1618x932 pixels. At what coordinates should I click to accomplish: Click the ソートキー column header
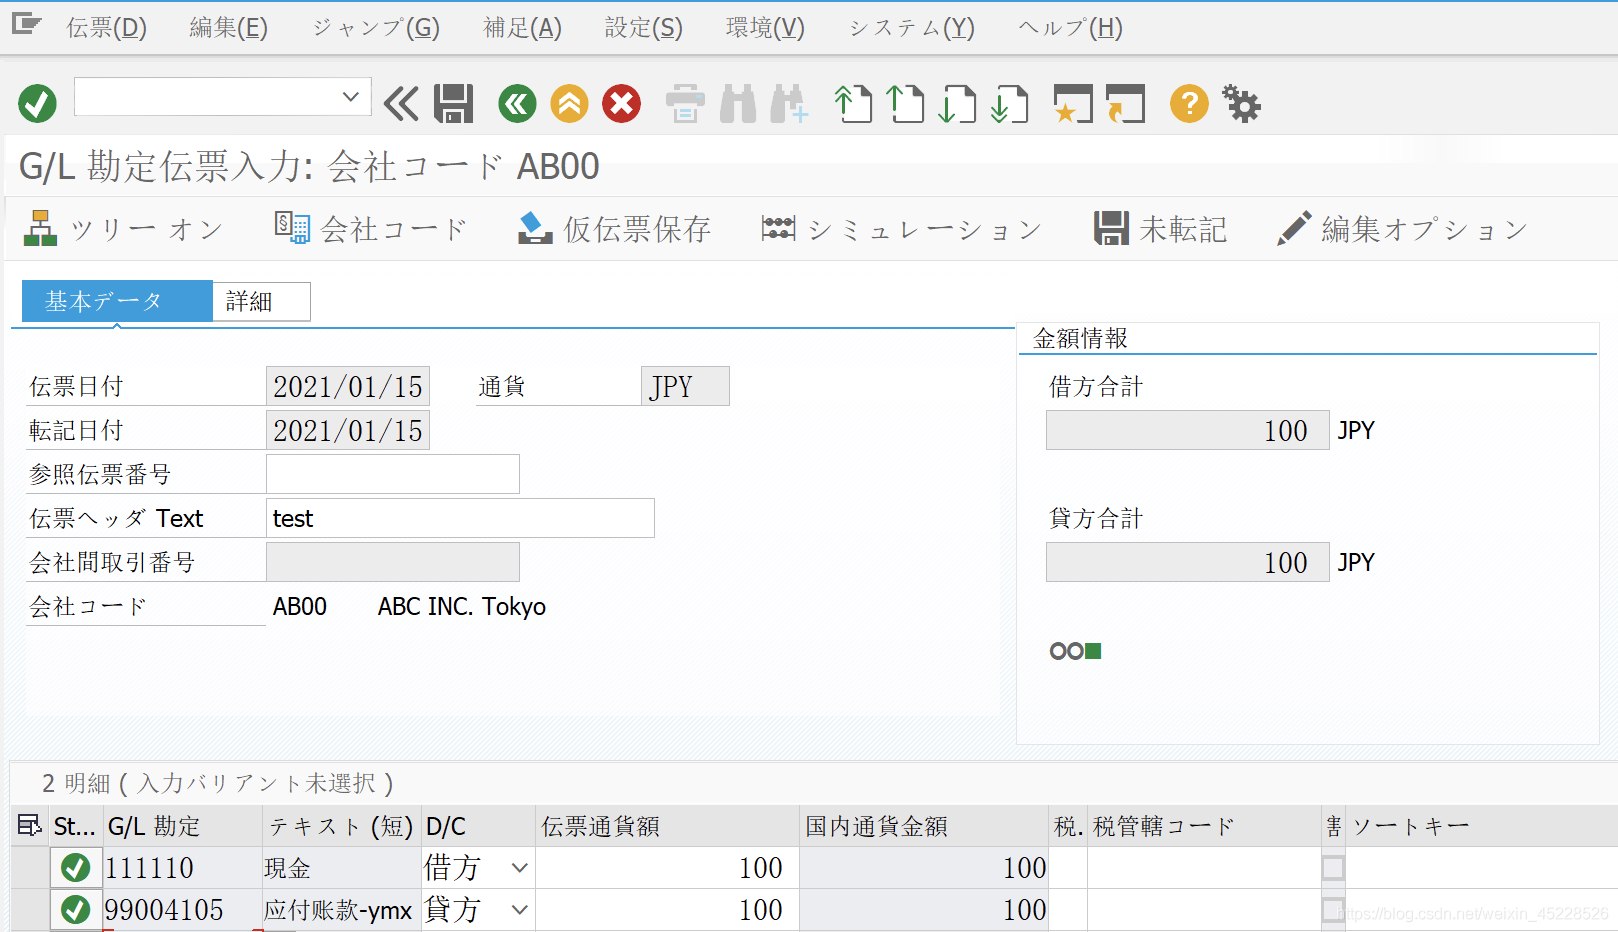pyautogui.click(x=1481, y=826)
